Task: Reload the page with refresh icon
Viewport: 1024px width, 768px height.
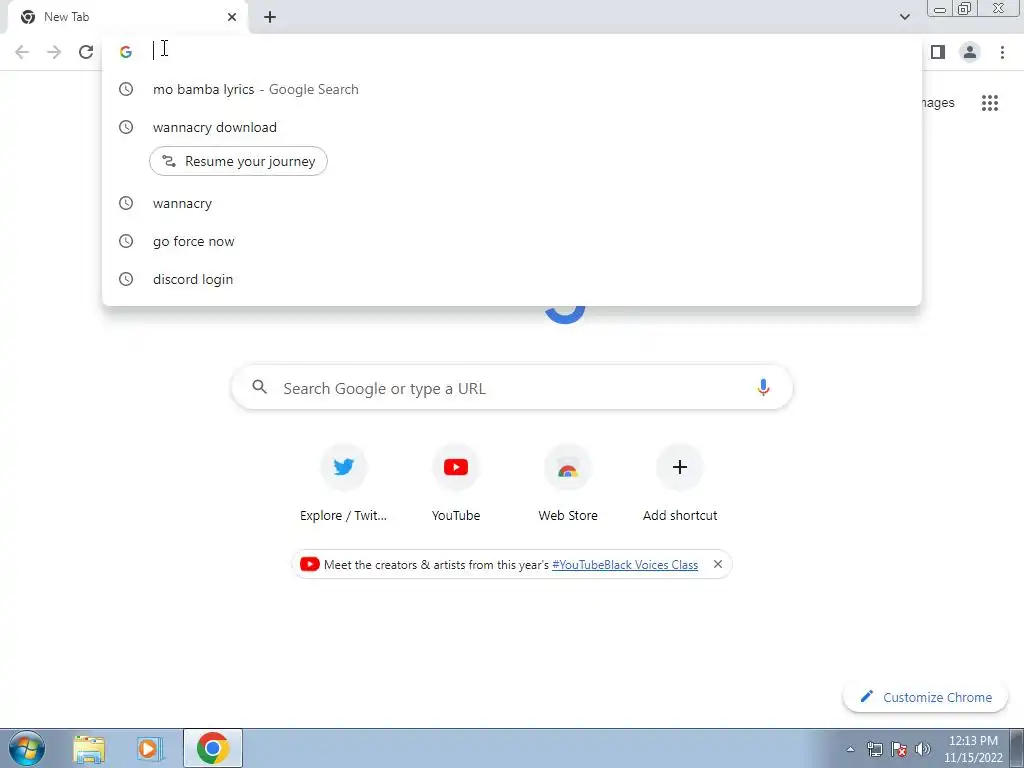Action: click(86, 52)
